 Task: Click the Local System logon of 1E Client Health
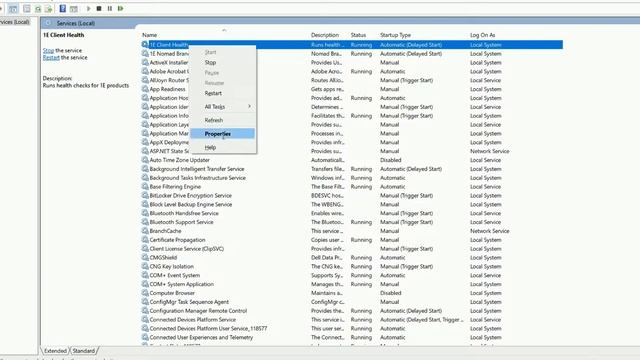(x=486, y=45)
